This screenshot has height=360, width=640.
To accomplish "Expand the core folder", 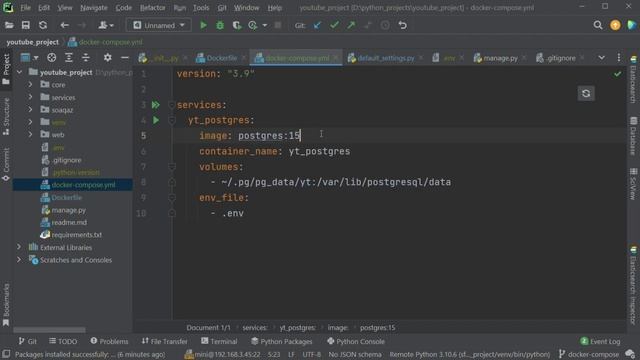I will tap(30, 85).
